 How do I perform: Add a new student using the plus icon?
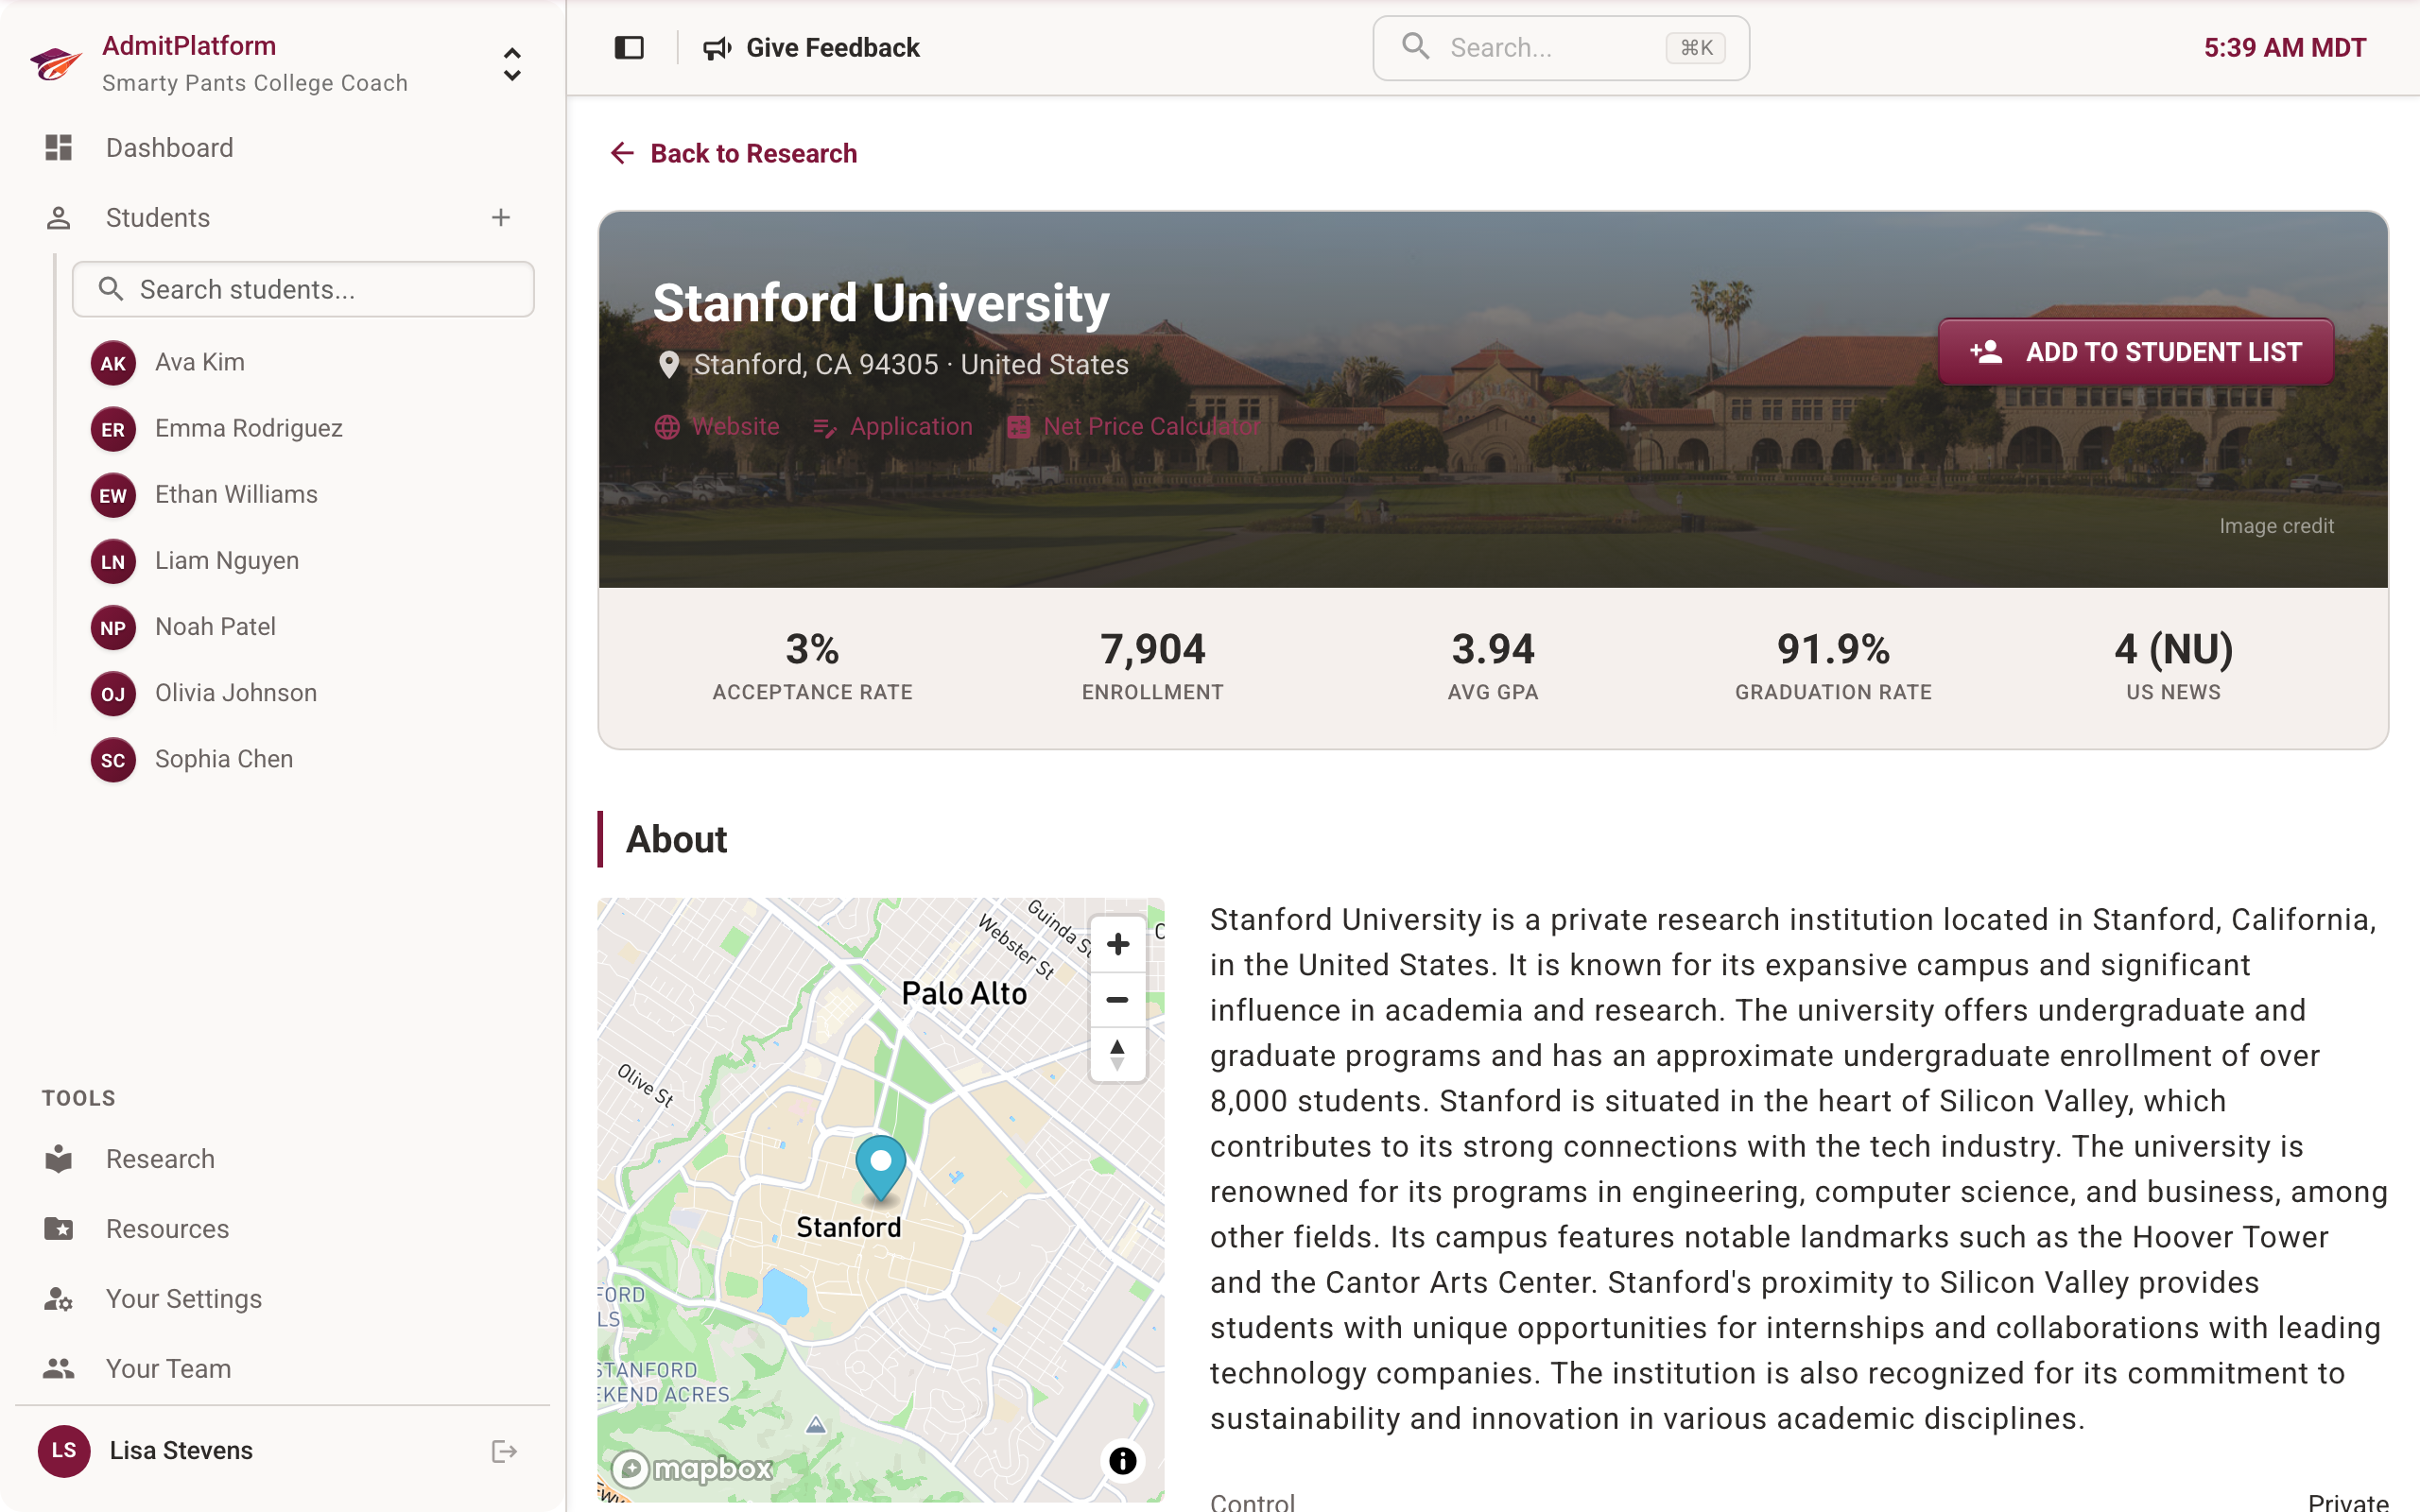click(x=500, y=217)
